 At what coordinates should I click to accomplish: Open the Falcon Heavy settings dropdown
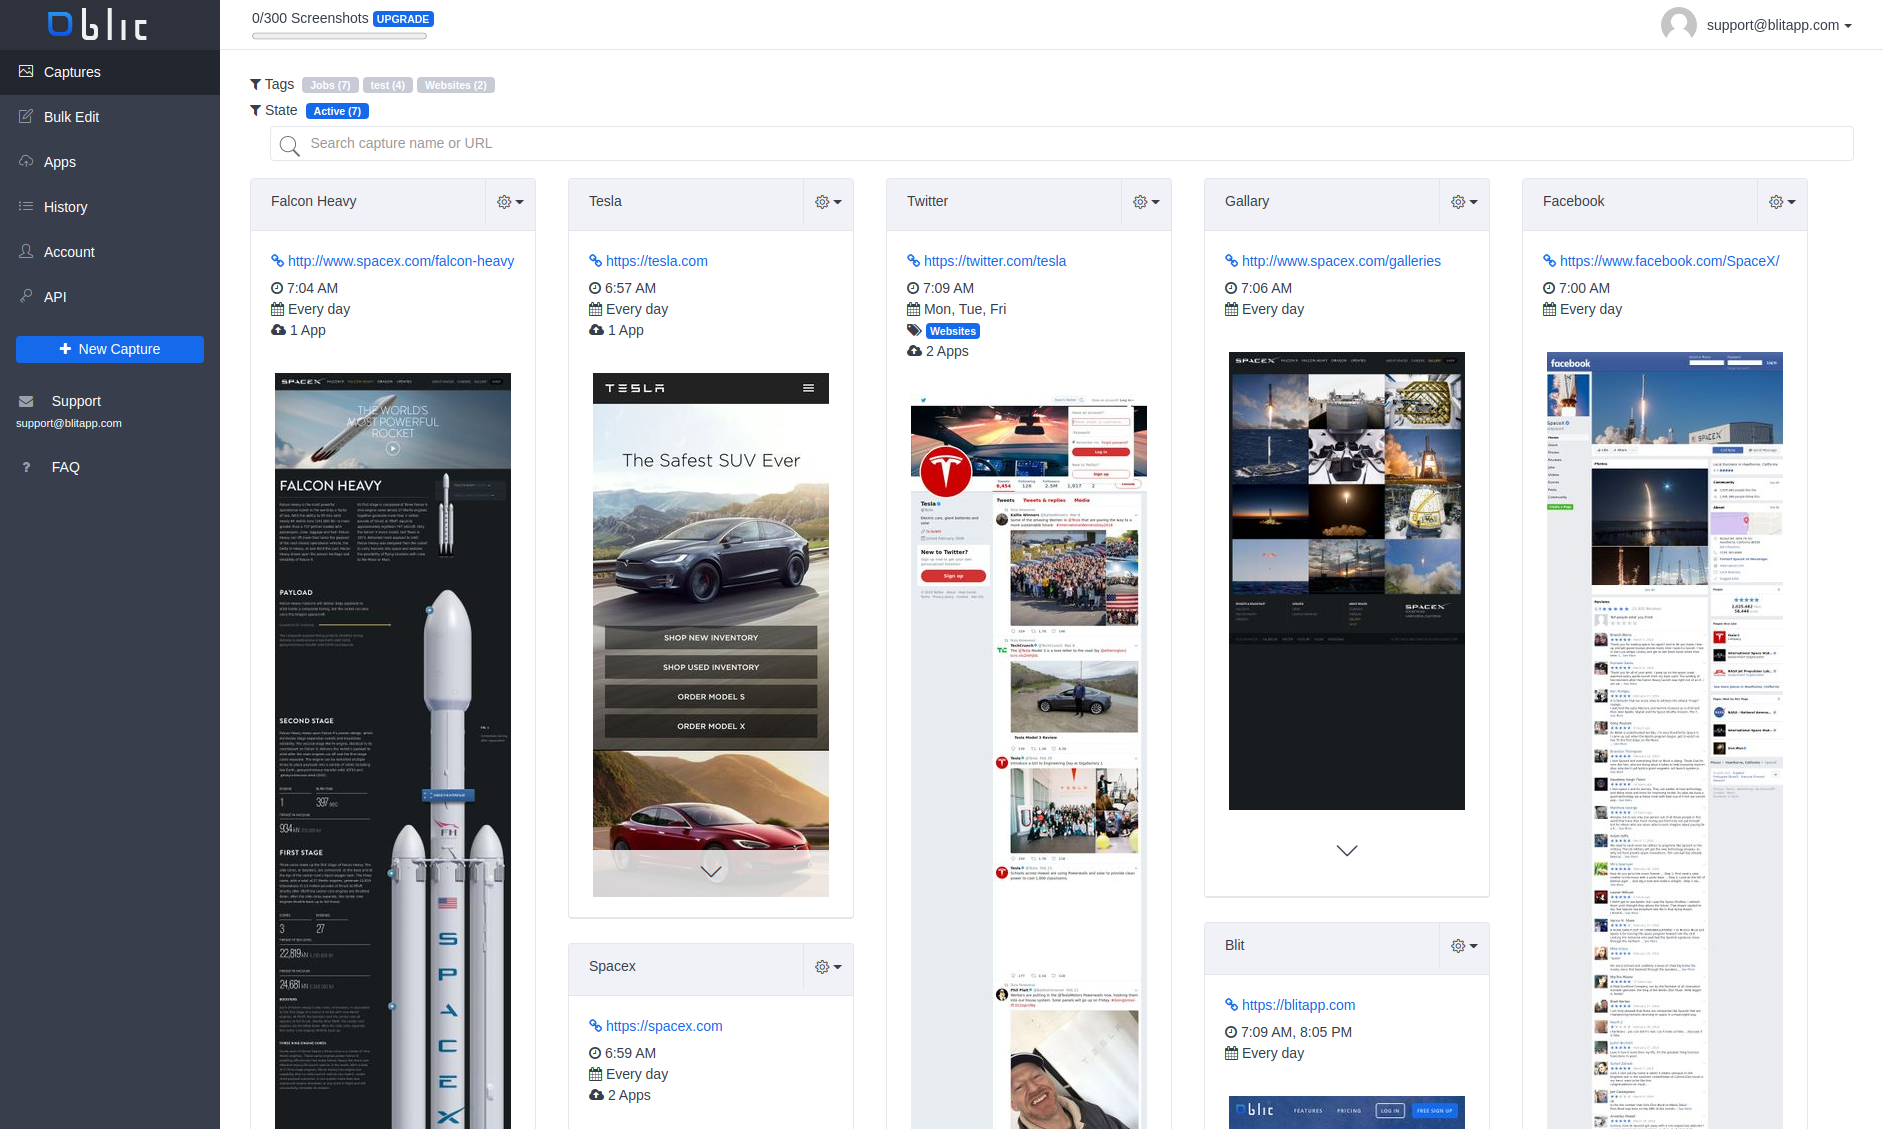tap(510, 202)
